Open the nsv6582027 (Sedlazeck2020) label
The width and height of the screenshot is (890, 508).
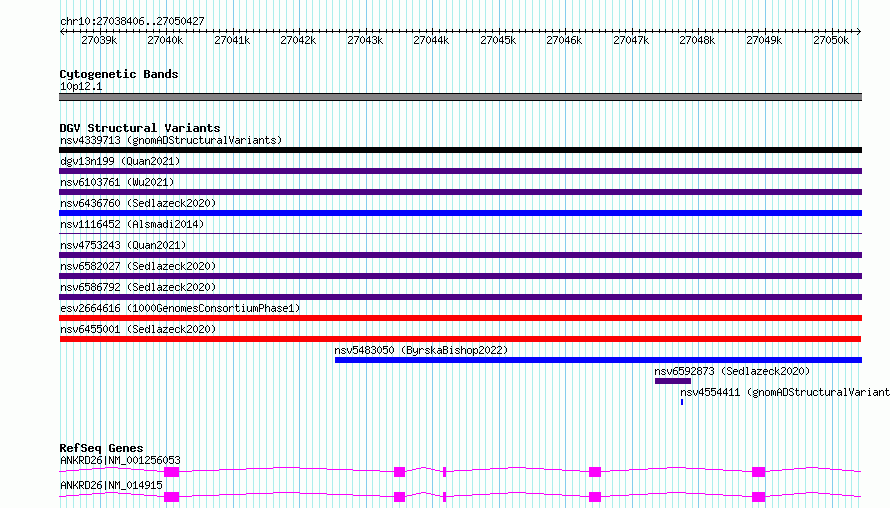pyautogui.click(x=138, y=266)
